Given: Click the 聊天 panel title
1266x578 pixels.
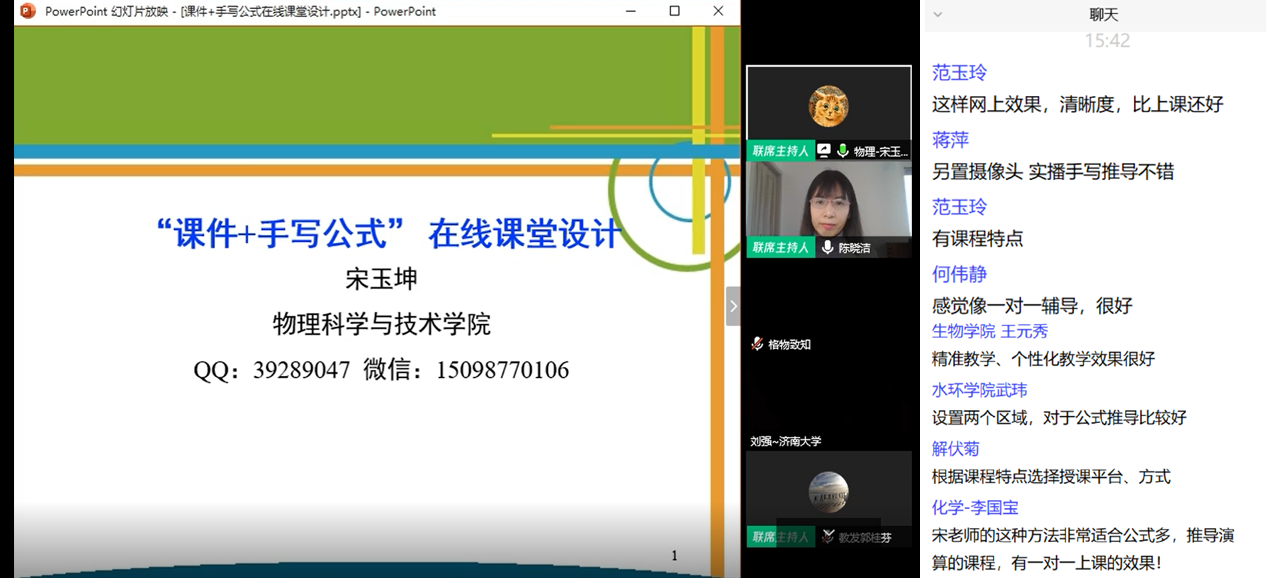Looking at the screenshot, I should coord(1104,14).
